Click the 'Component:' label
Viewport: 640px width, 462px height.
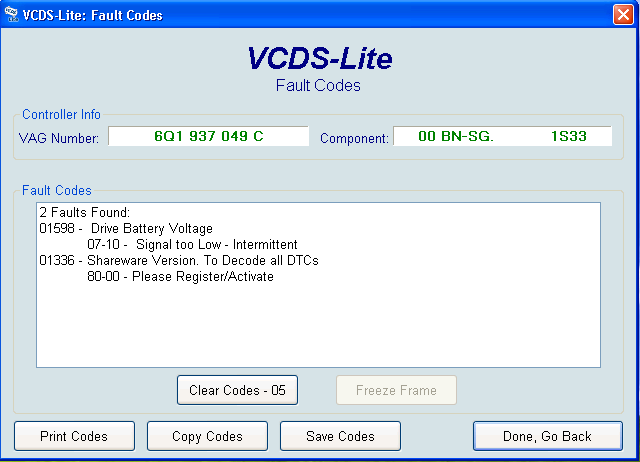tap(354, 138)
